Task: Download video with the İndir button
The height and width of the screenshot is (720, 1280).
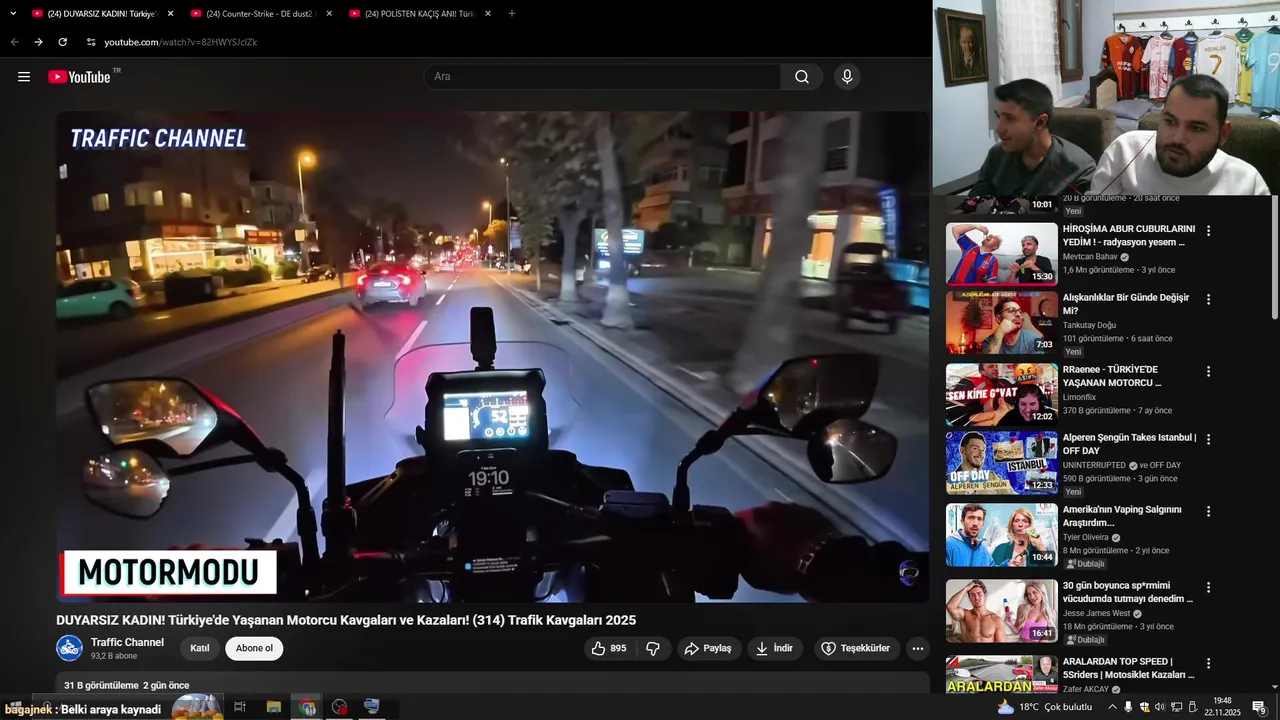Action: tap(775, 648)
